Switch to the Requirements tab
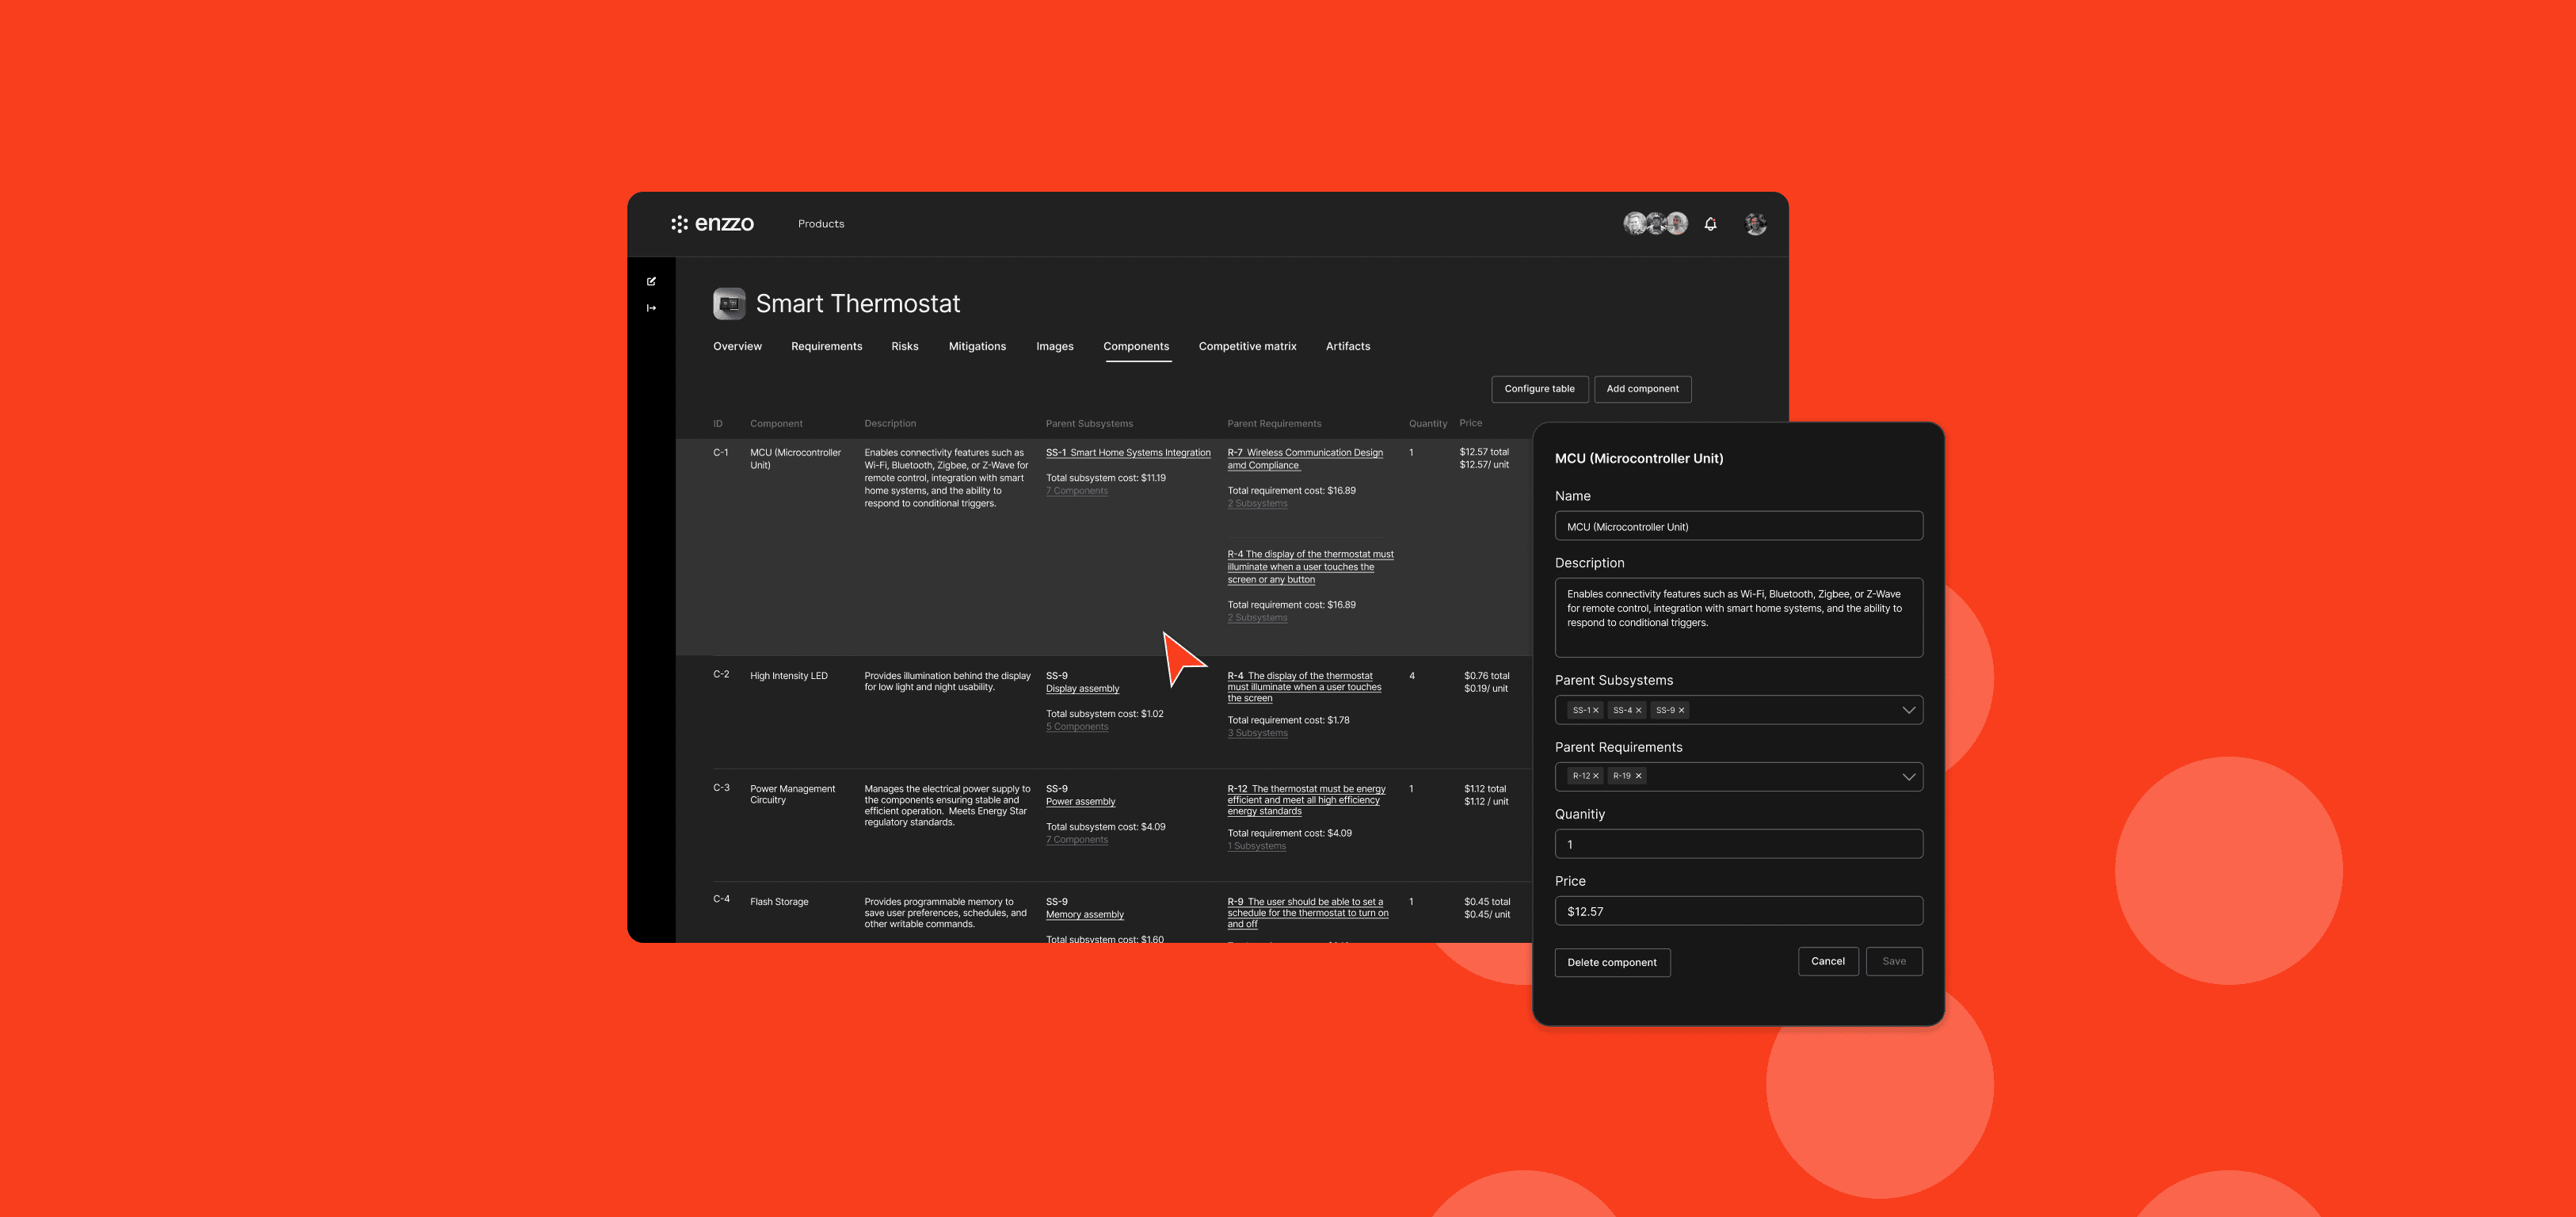Image resolution: width=2576 pixels, height=1217 pixels. 826,346
